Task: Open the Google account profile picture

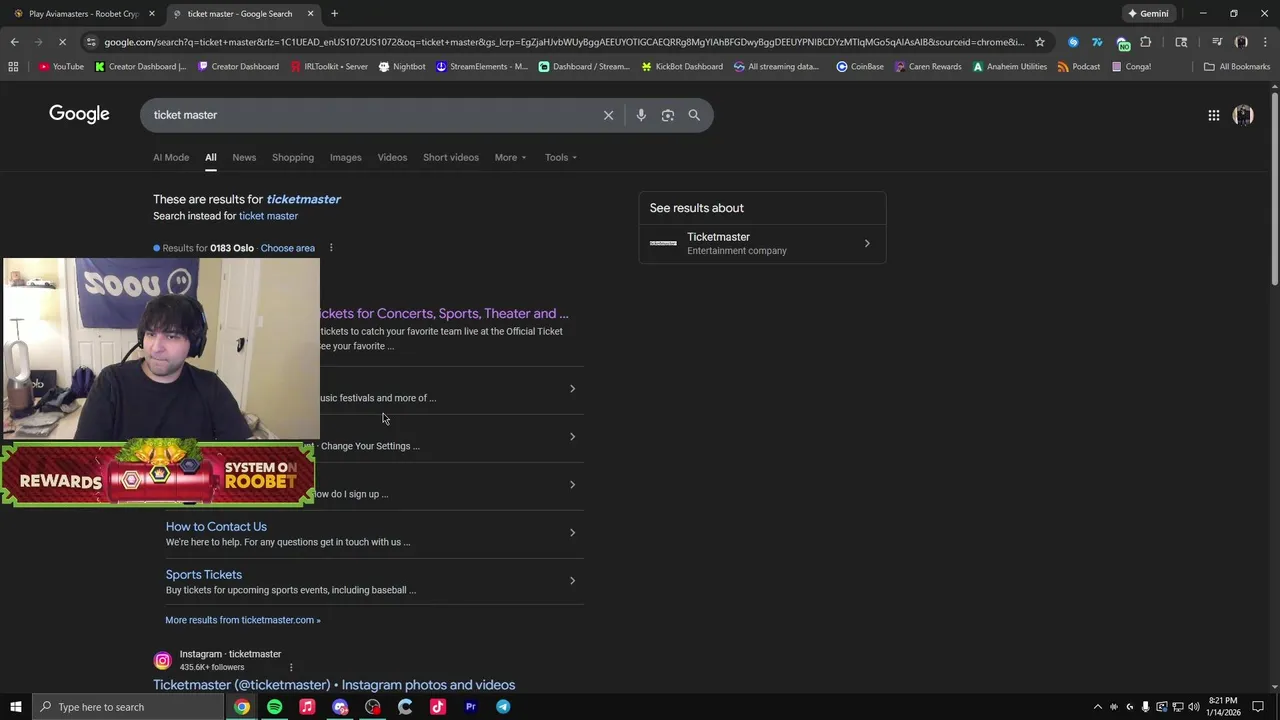Action: coord(1243,115)
